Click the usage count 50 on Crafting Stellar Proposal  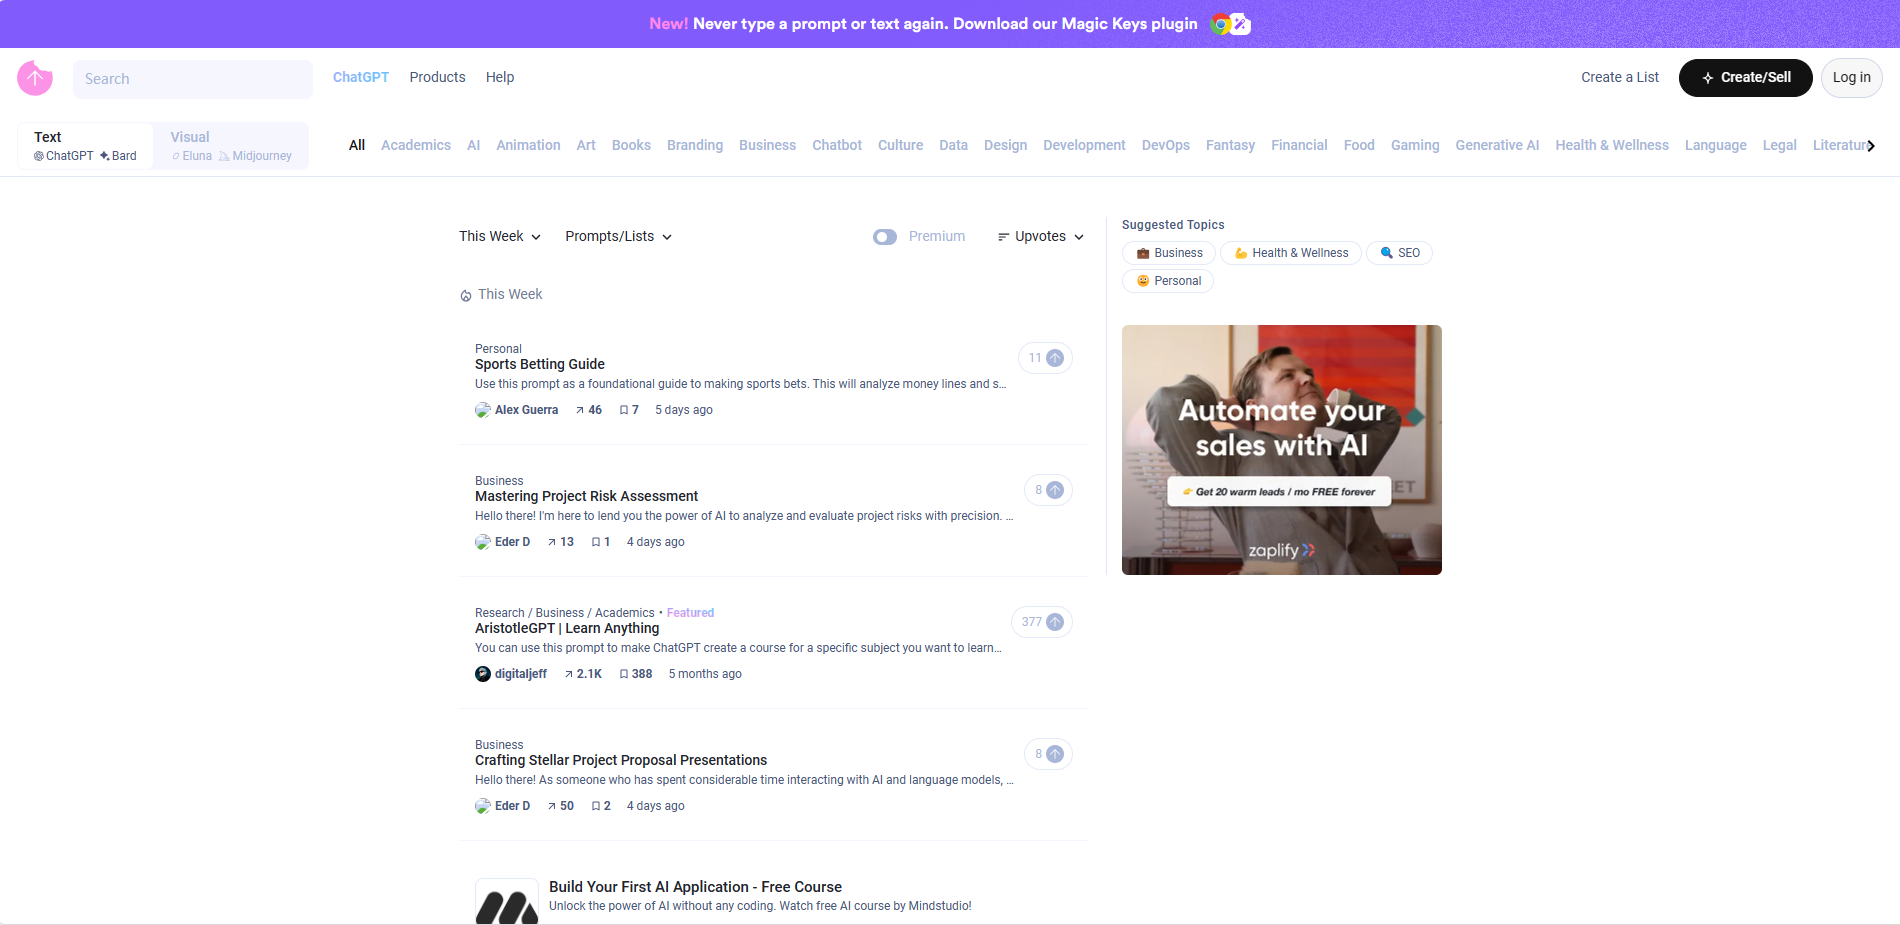click(561, 806)
